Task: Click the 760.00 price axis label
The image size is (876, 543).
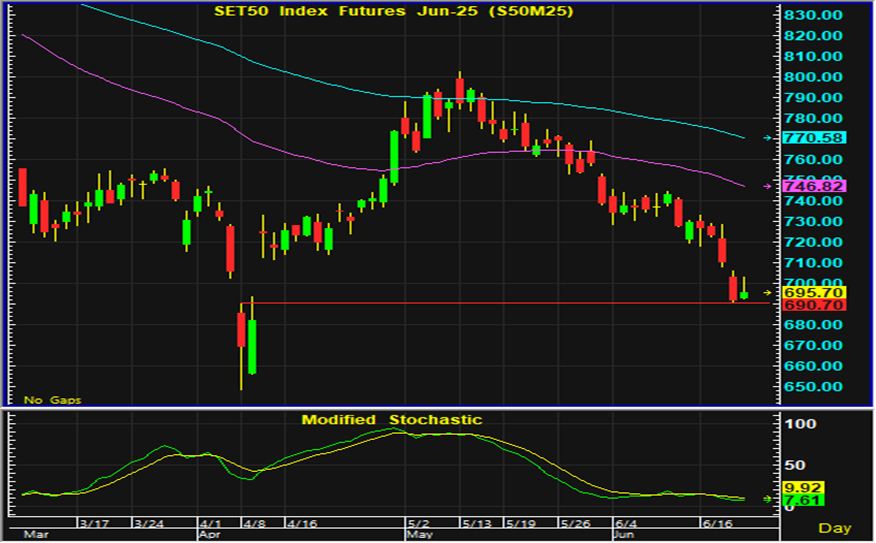Action: tap(813, 160)
